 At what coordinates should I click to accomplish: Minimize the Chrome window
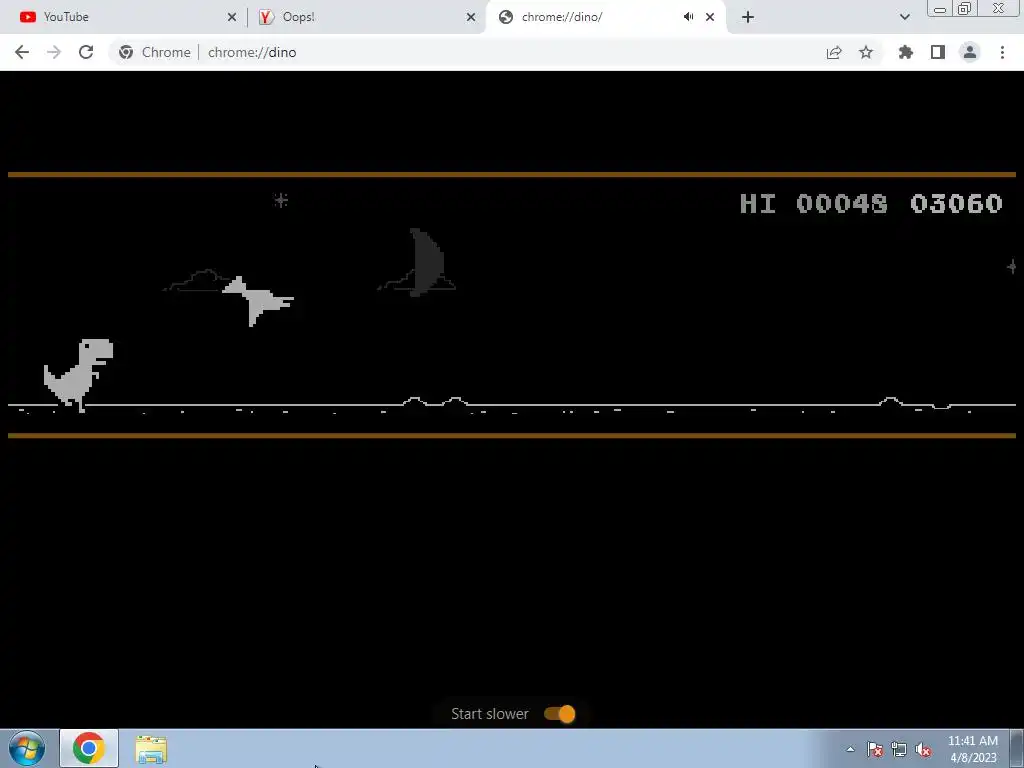pos(940,9)
